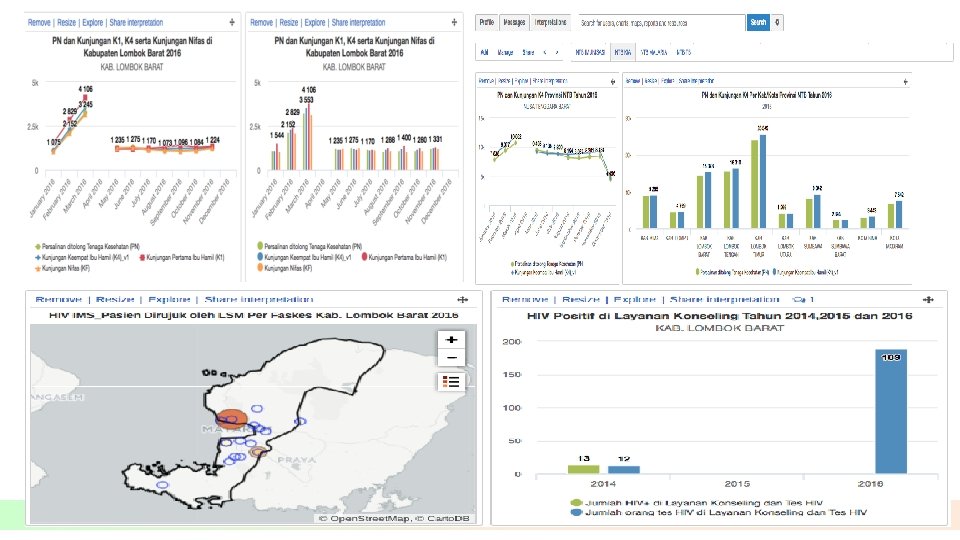Toggle Kunjungan Nifas (KF) series in line chart
The width and height of the screenshot is (960, 540).
pyautogui.click(x=63, y=268)
